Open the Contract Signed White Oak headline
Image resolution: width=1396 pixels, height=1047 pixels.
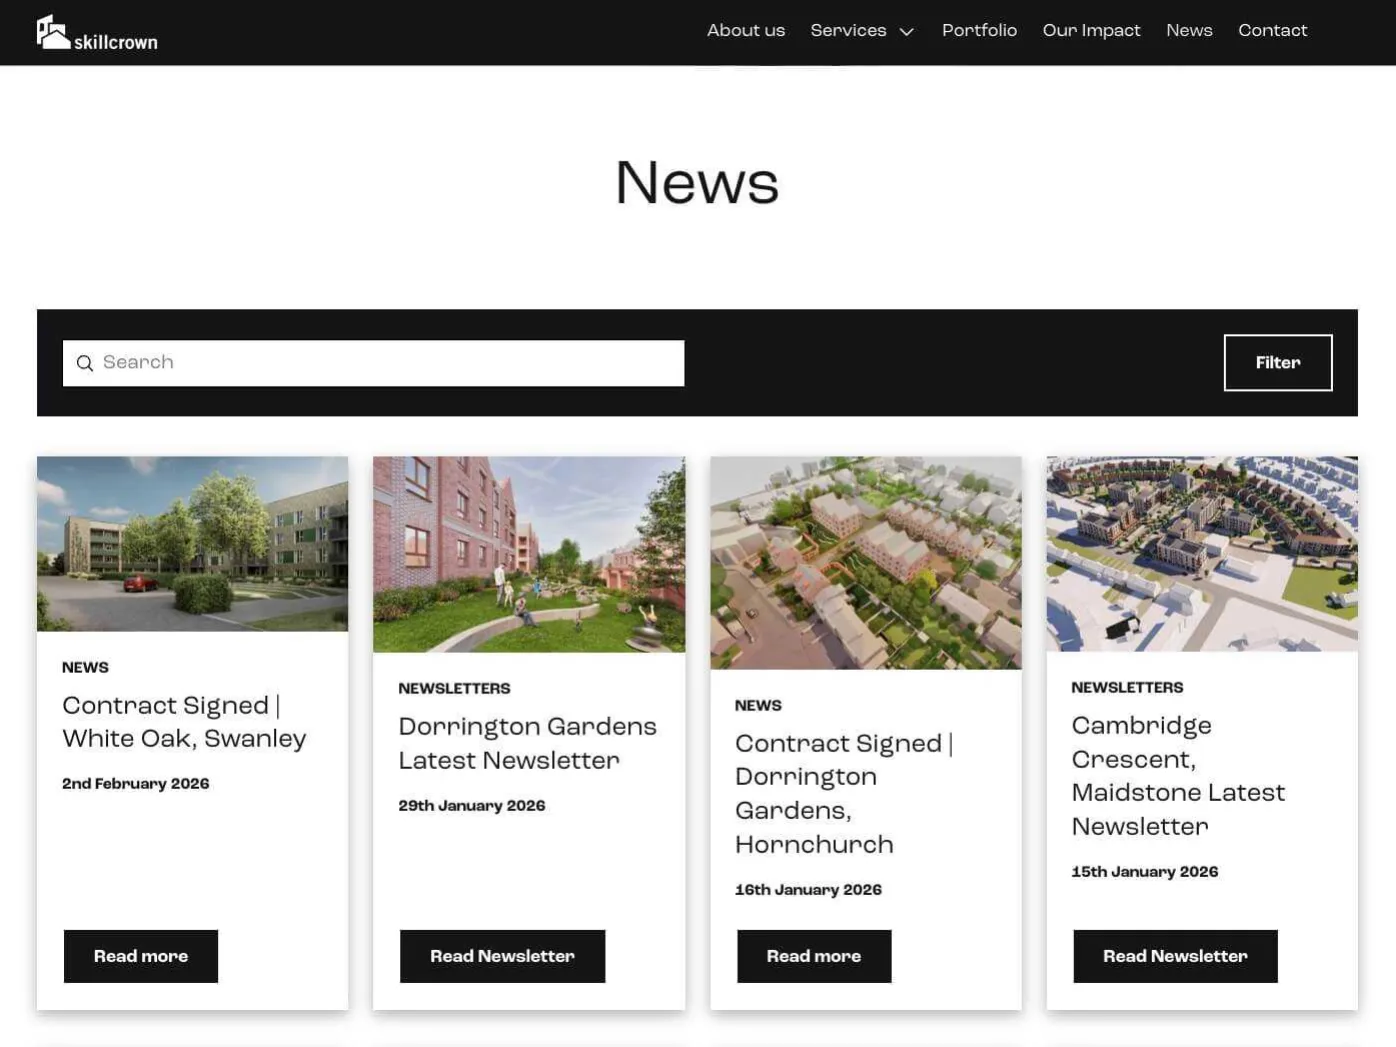pos(184,722)
